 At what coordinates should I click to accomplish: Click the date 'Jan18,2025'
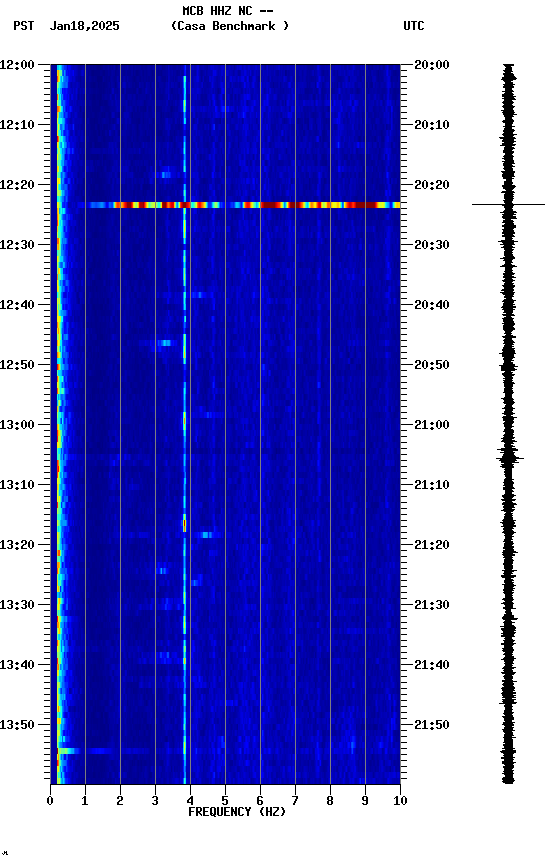[x=84, y=26]
